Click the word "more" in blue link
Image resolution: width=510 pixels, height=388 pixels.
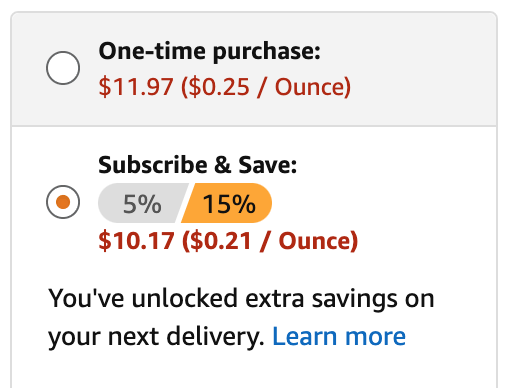(x=375, y=337)
